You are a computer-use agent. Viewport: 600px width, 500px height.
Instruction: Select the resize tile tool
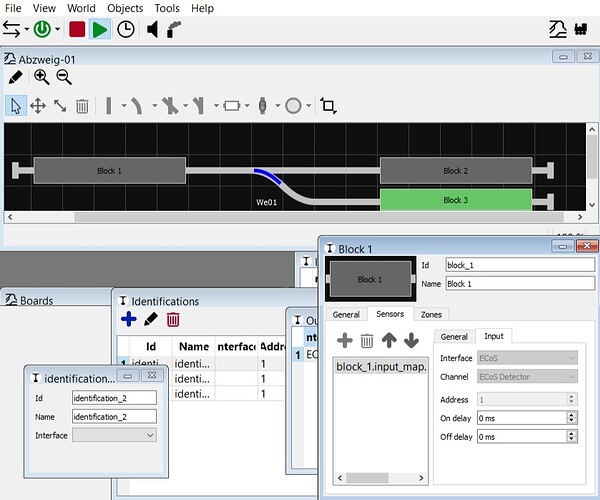60,106
